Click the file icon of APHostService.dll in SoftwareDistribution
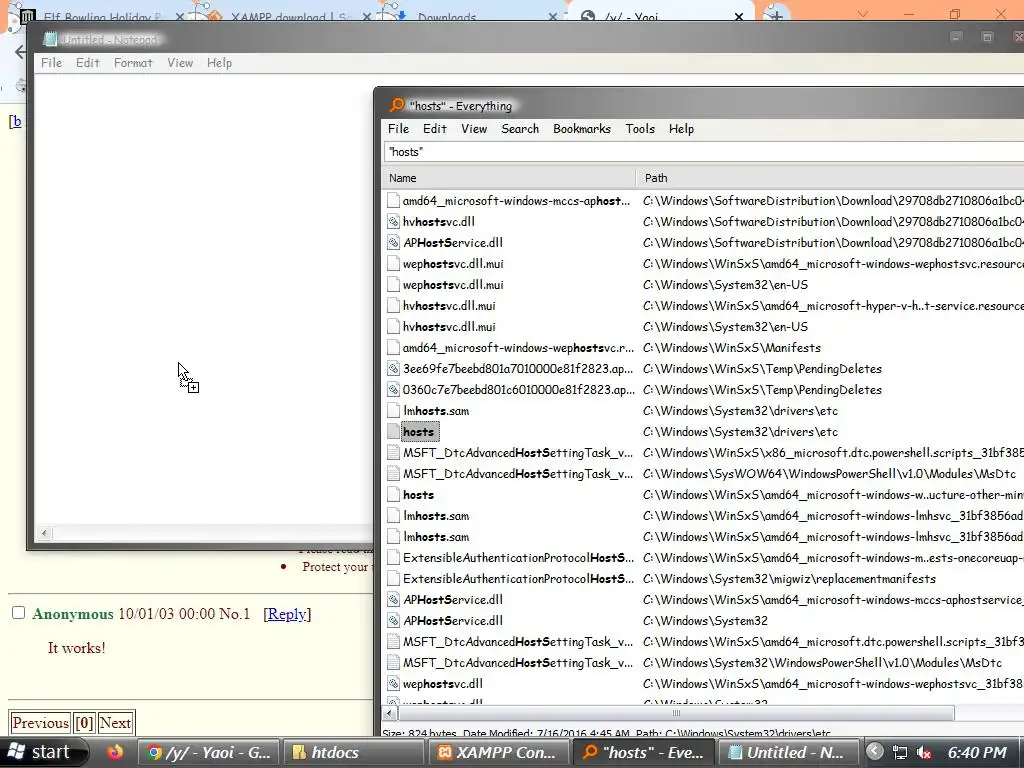The height and width of the screenshot is (768, 1024). (393, 242)
